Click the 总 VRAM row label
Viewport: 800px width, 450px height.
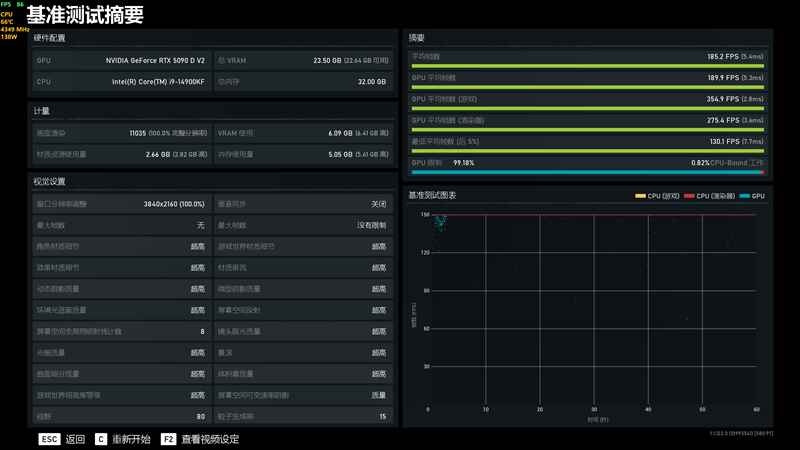[232, 60]
